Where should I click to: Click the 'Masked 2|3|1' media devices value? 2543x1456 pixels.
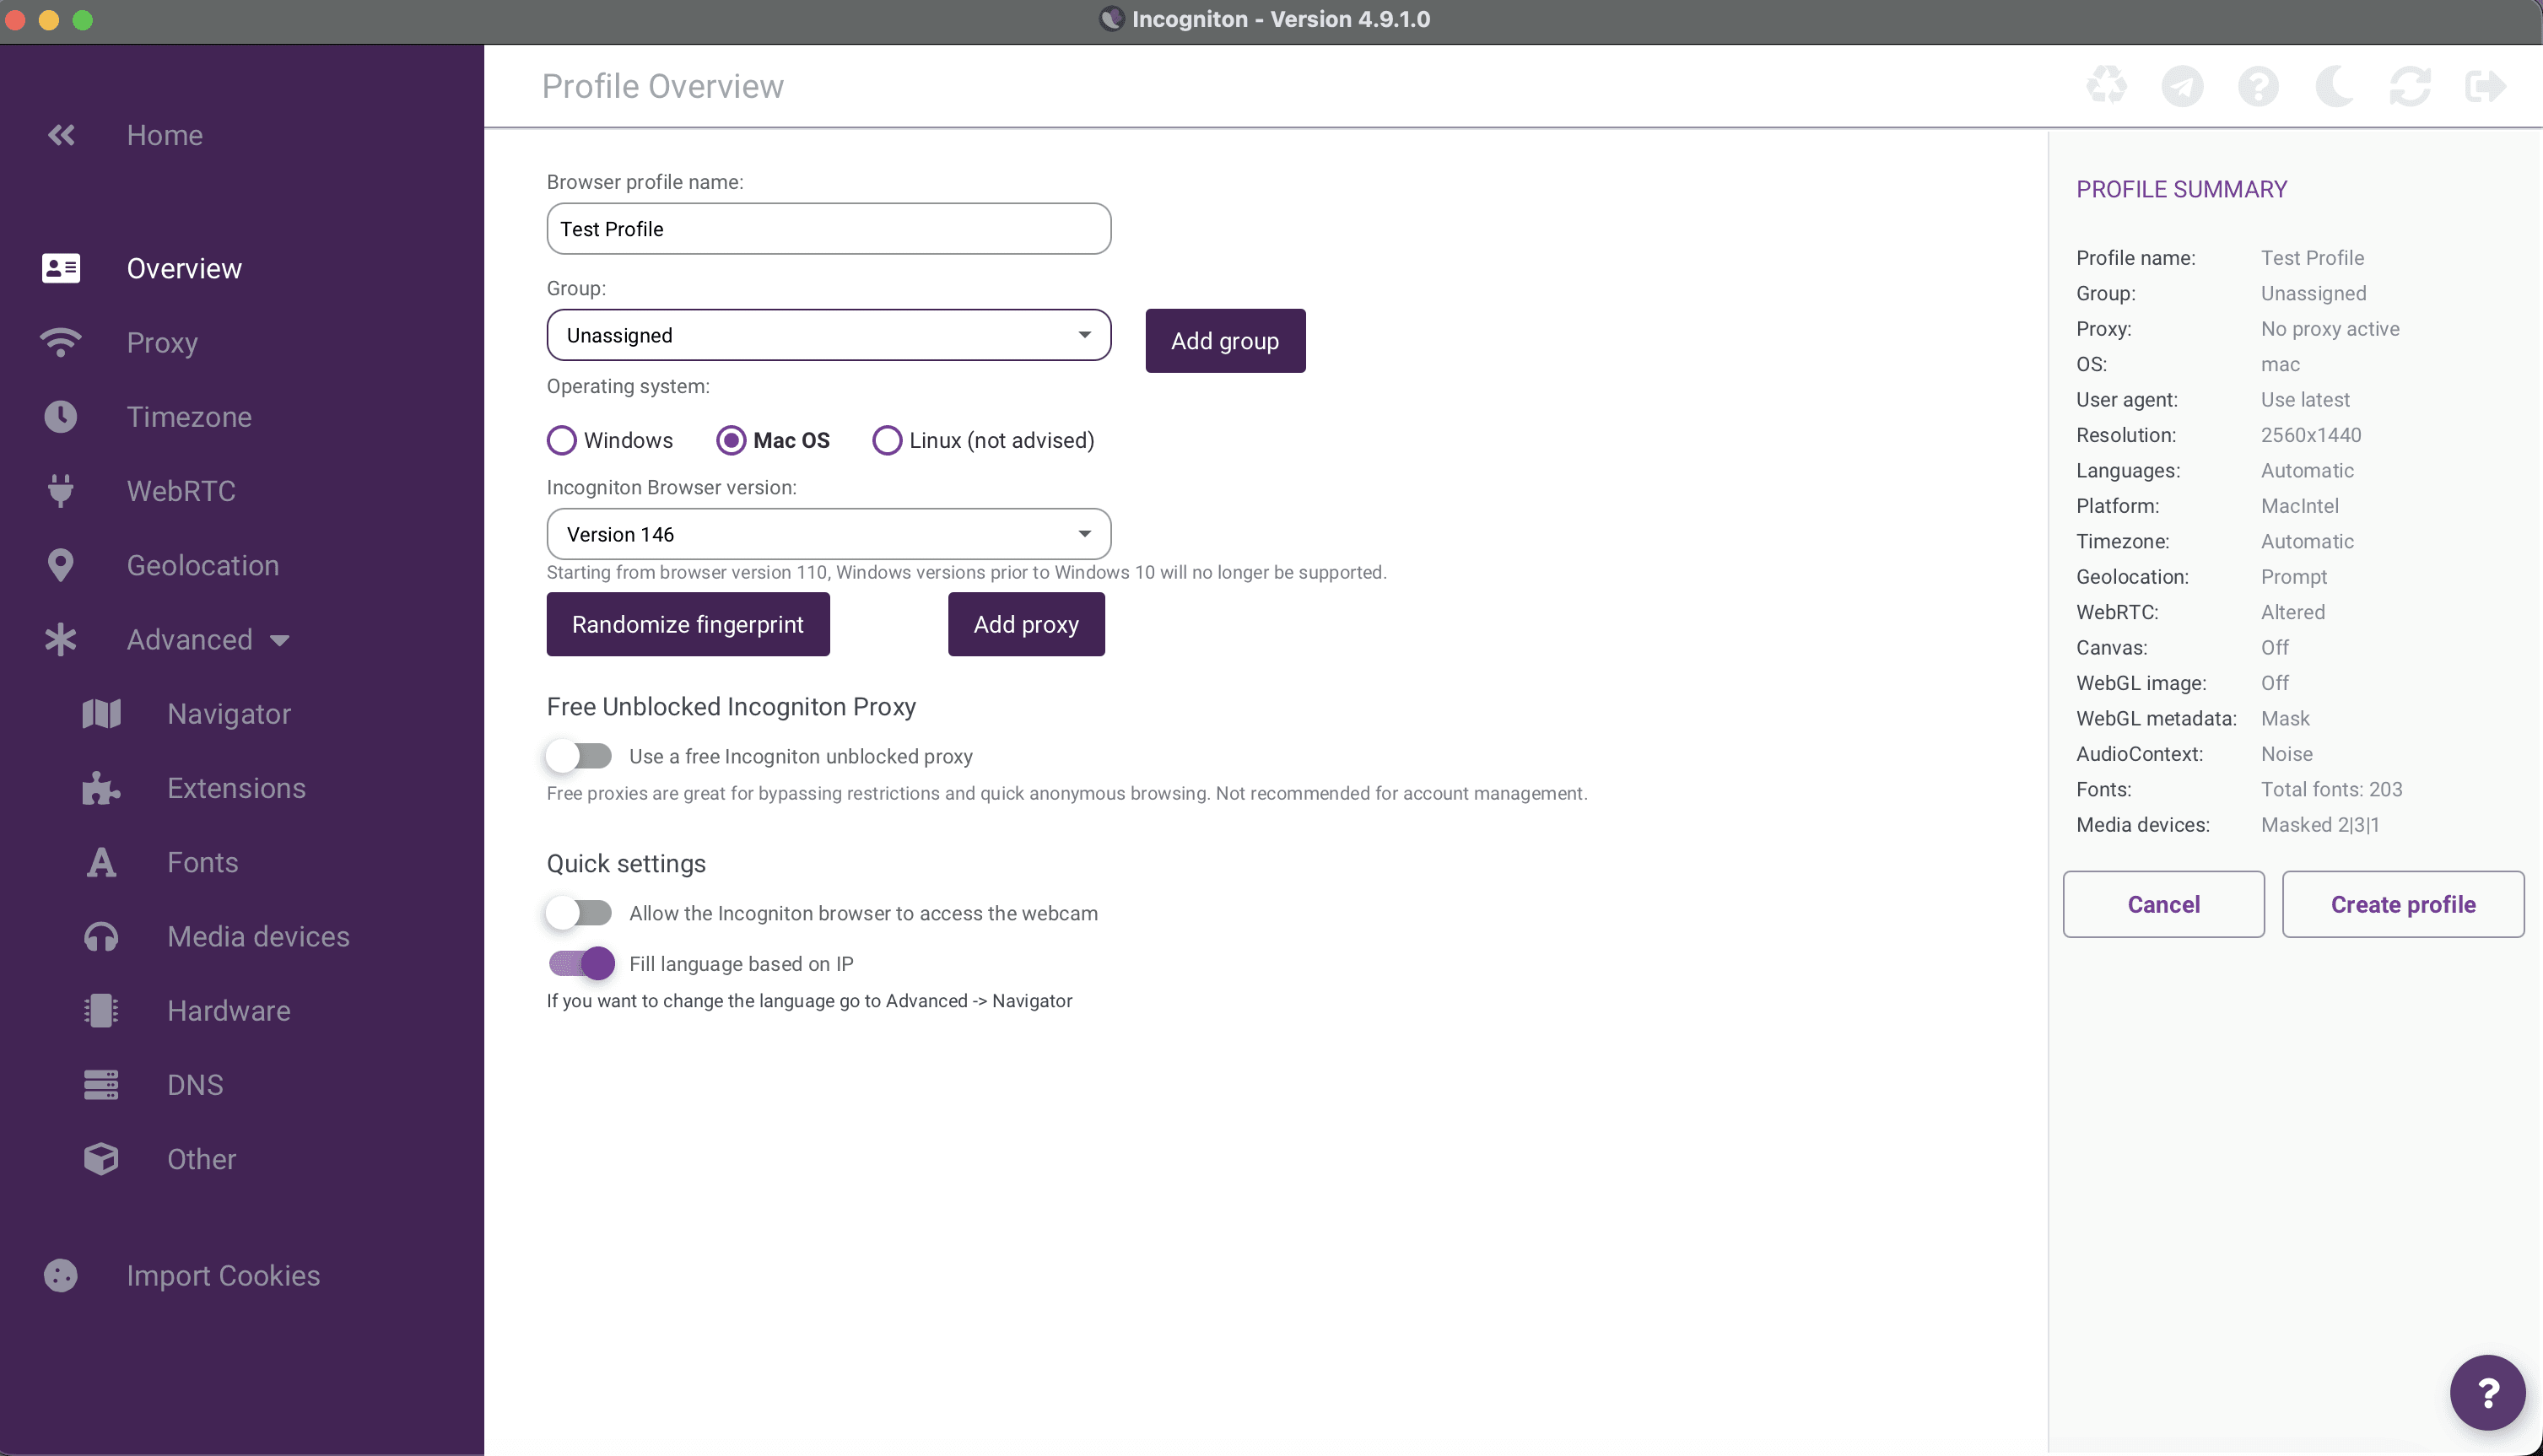tap(2320, 825)
